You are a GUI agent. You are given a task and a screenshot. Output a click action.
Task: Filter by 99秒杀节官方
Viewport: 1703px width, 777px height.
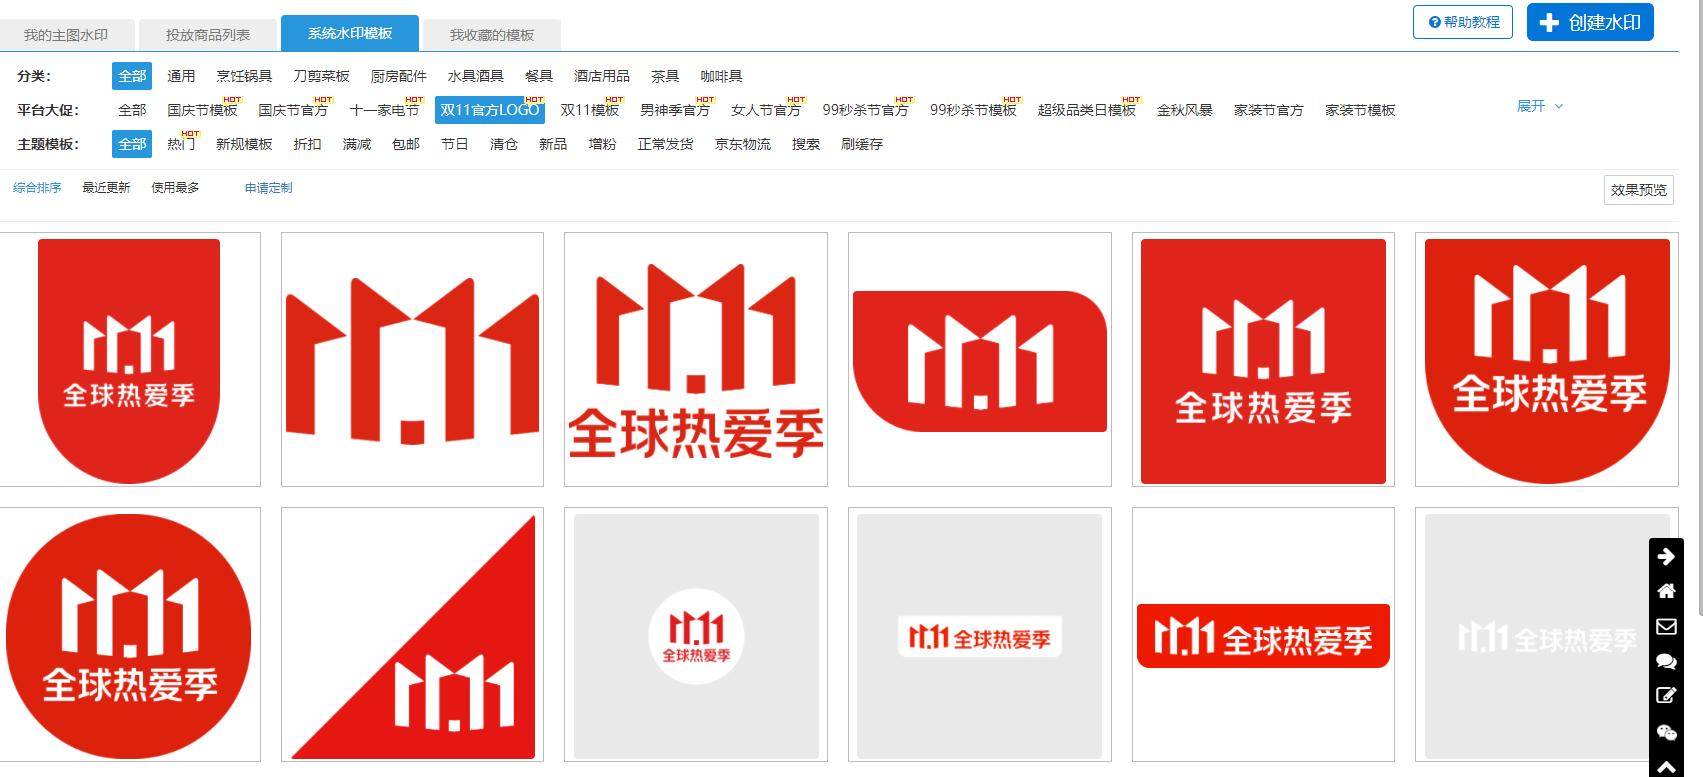[865, 110]
